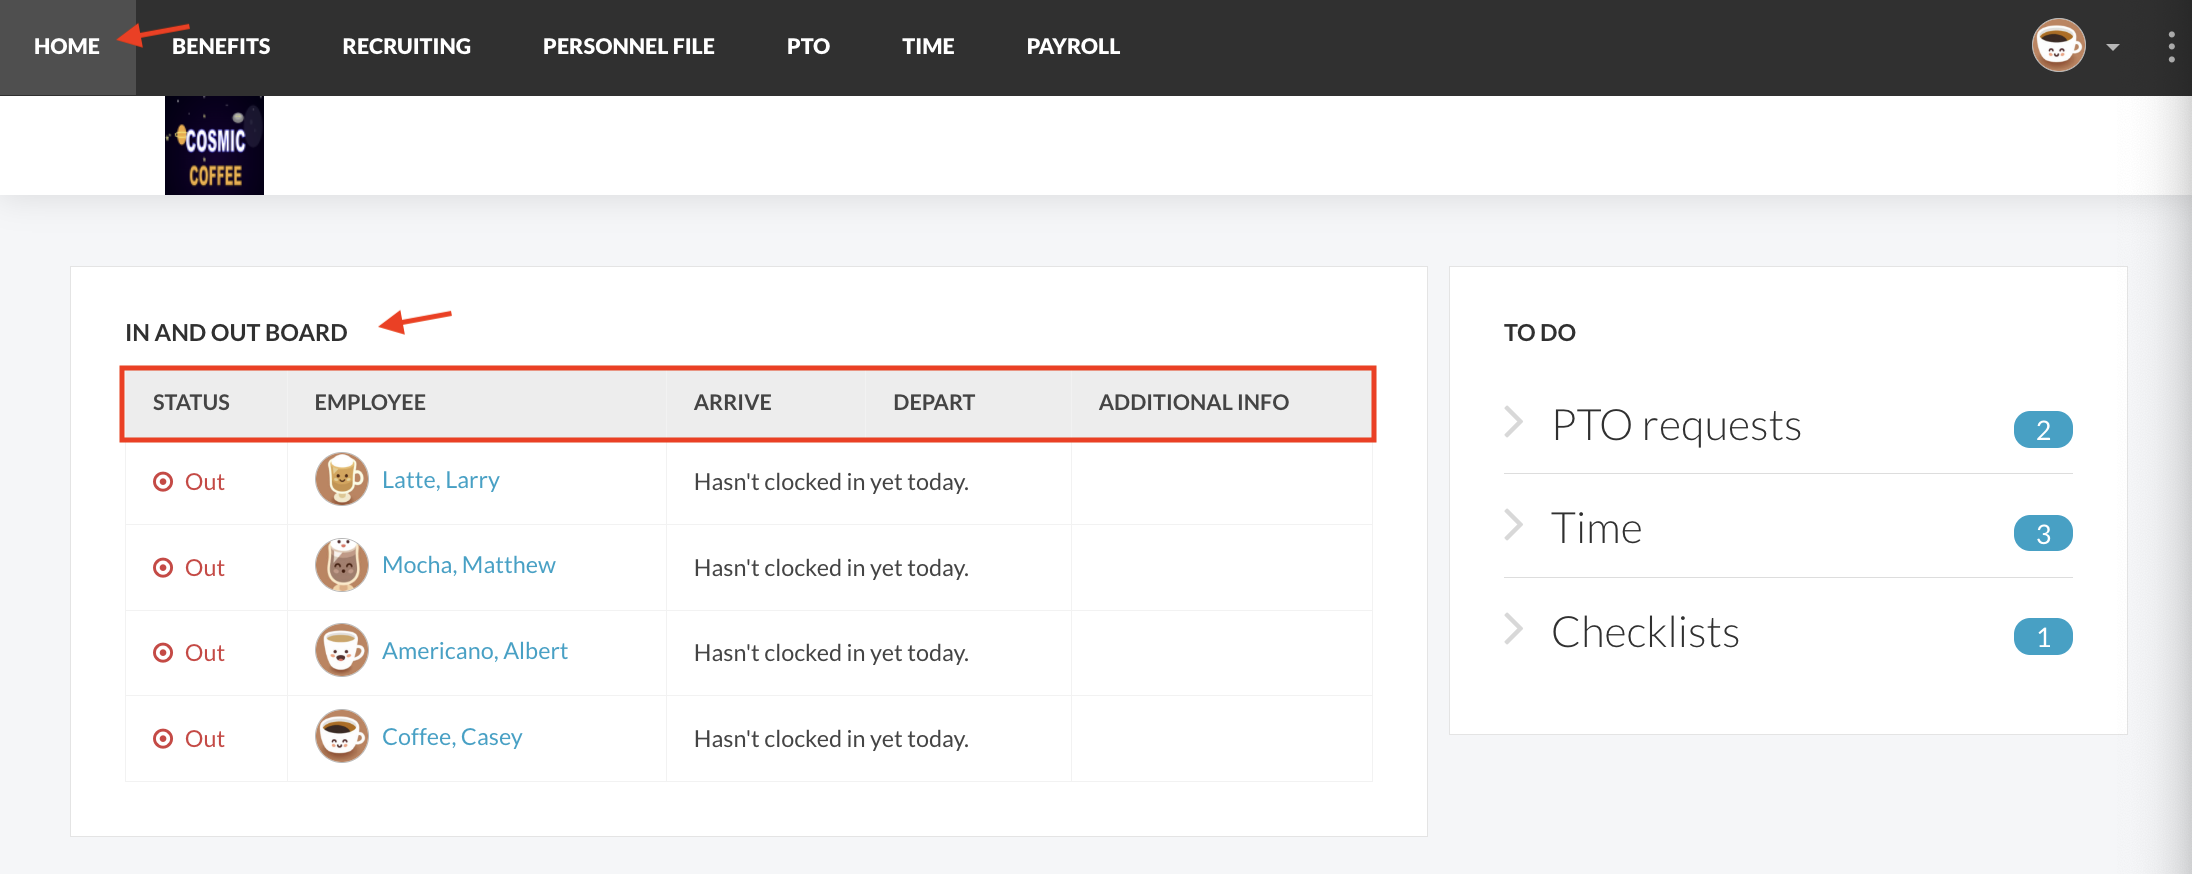Open Albert Americano's employee profile link
Viewport: 2192px width, 874px height.
[x=475, y=651]
